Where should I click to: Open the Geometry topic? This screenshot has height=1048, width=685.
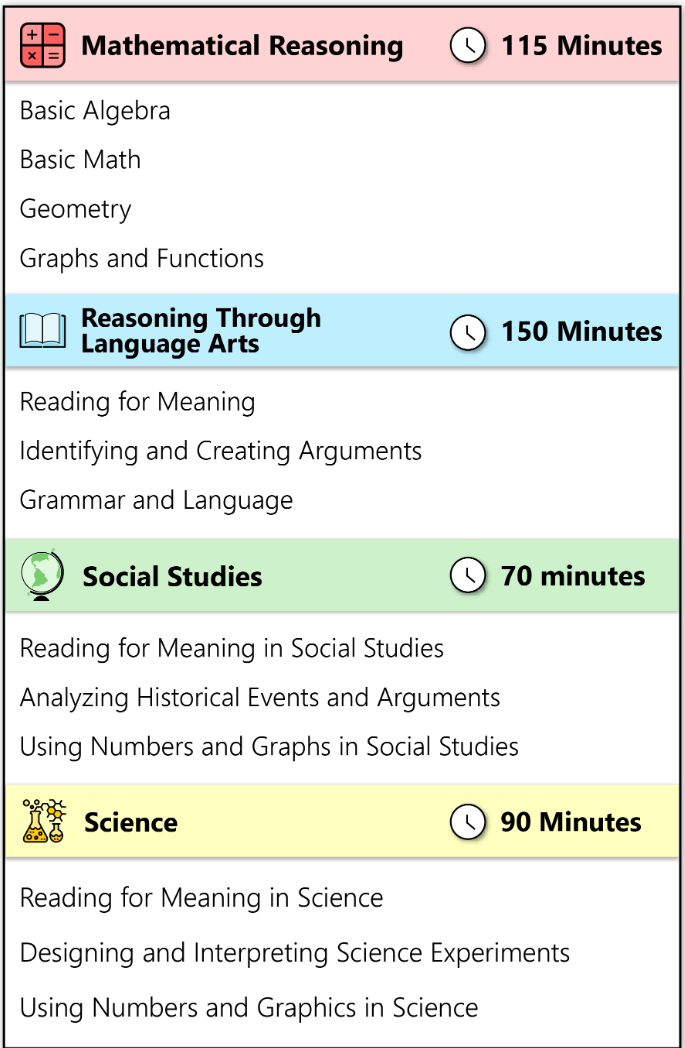(76, 209)
